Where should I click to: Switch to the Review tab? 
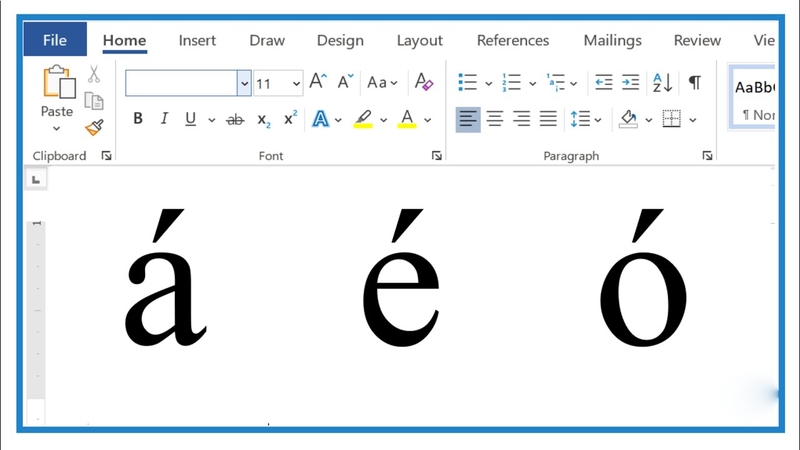pos(697,40)
